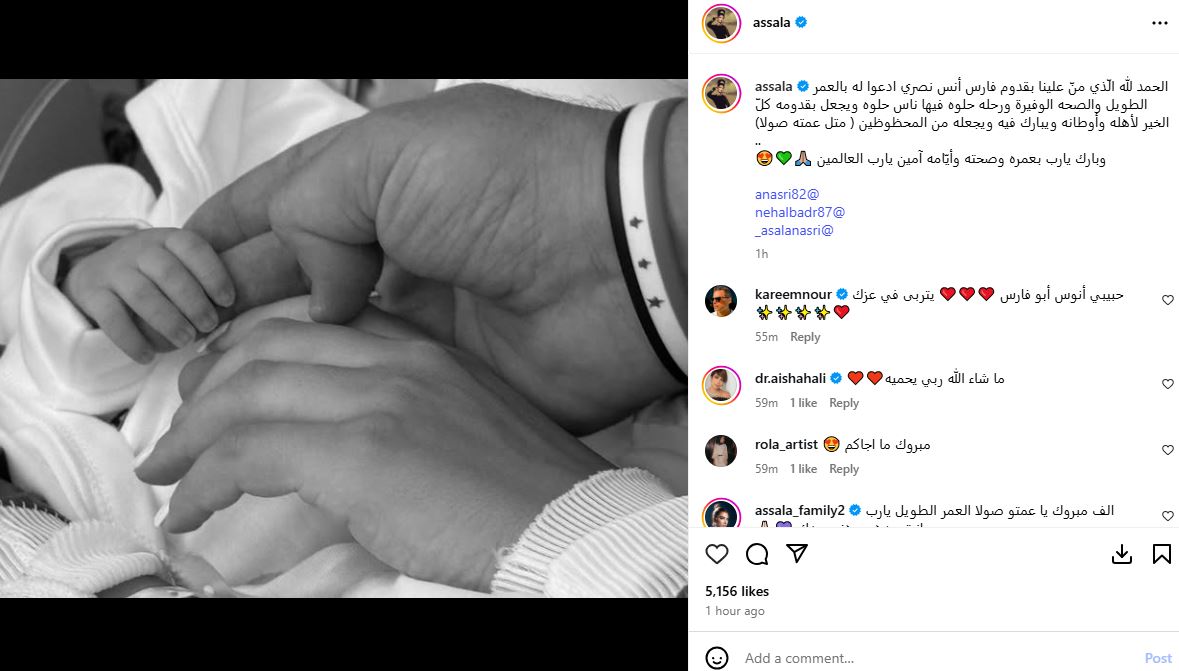Like dr.aishahali's comment with the small heart
Image resolution: width=1179 pixels, height=671 pixels.
pyautogui.click(x=1168, y=384)
